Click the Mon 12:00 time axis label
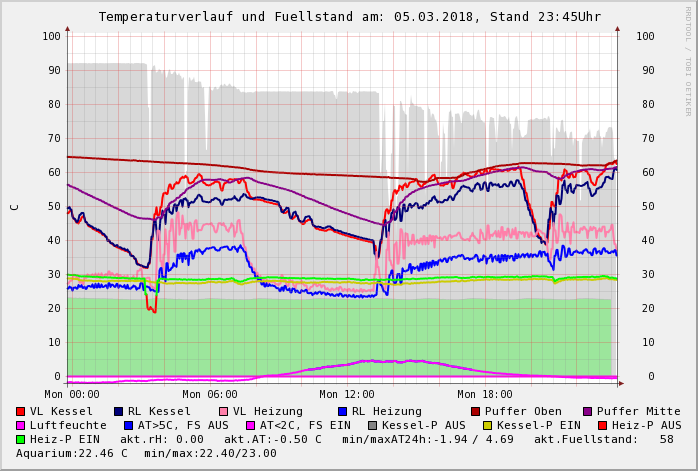The image size is (698, 471). (x=347, y=394)
